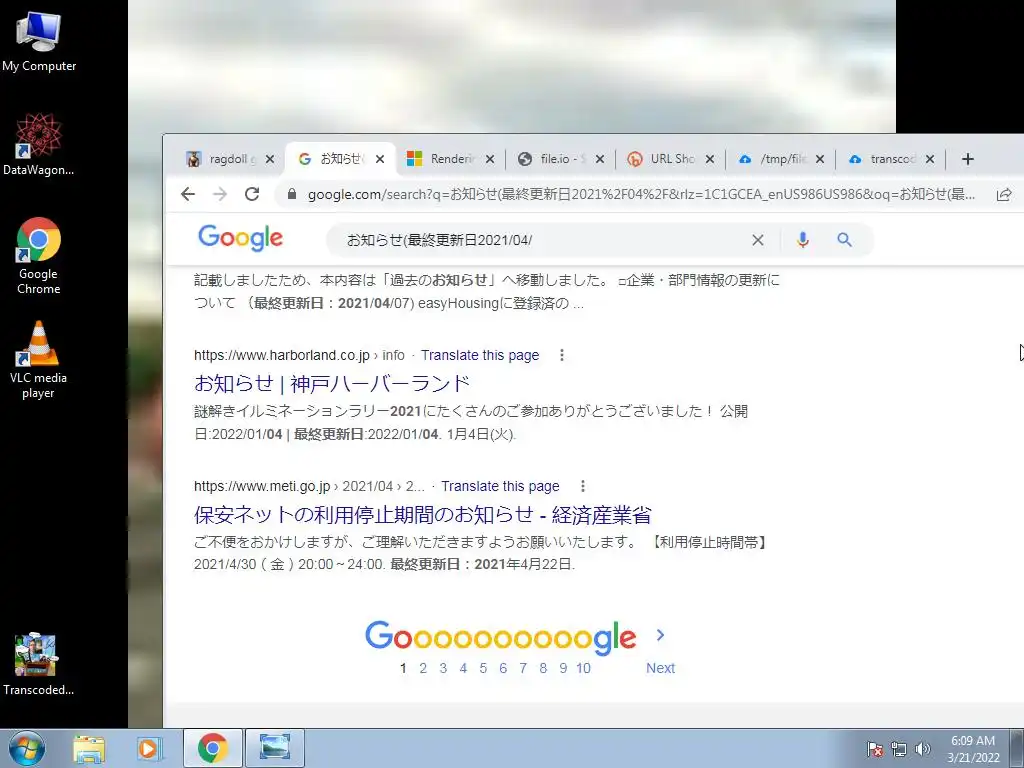Image resolution: width=1024 pixels, height=768 pixels.
Task: Go to results page 9
Action: (x=563, y=668)
